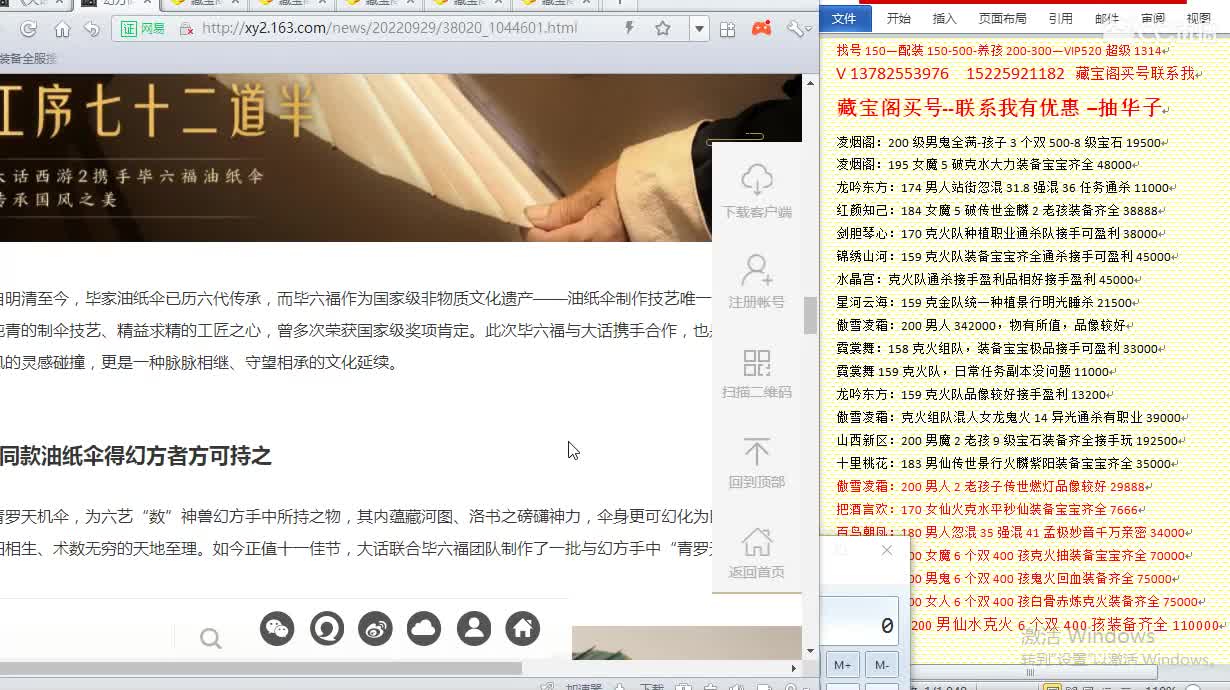Share via the Weibo icon

(375, 628)
